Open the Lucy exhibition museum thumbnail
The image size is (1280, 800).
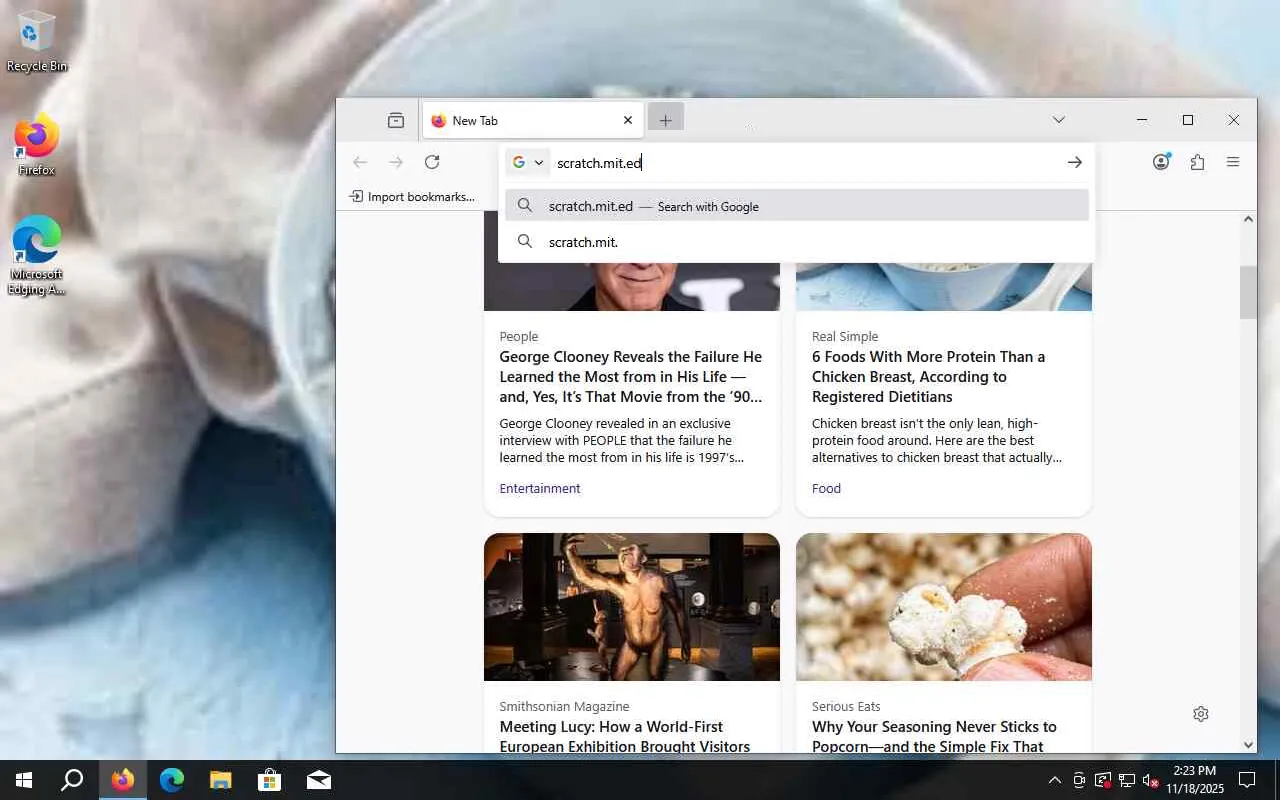(632, 607)
